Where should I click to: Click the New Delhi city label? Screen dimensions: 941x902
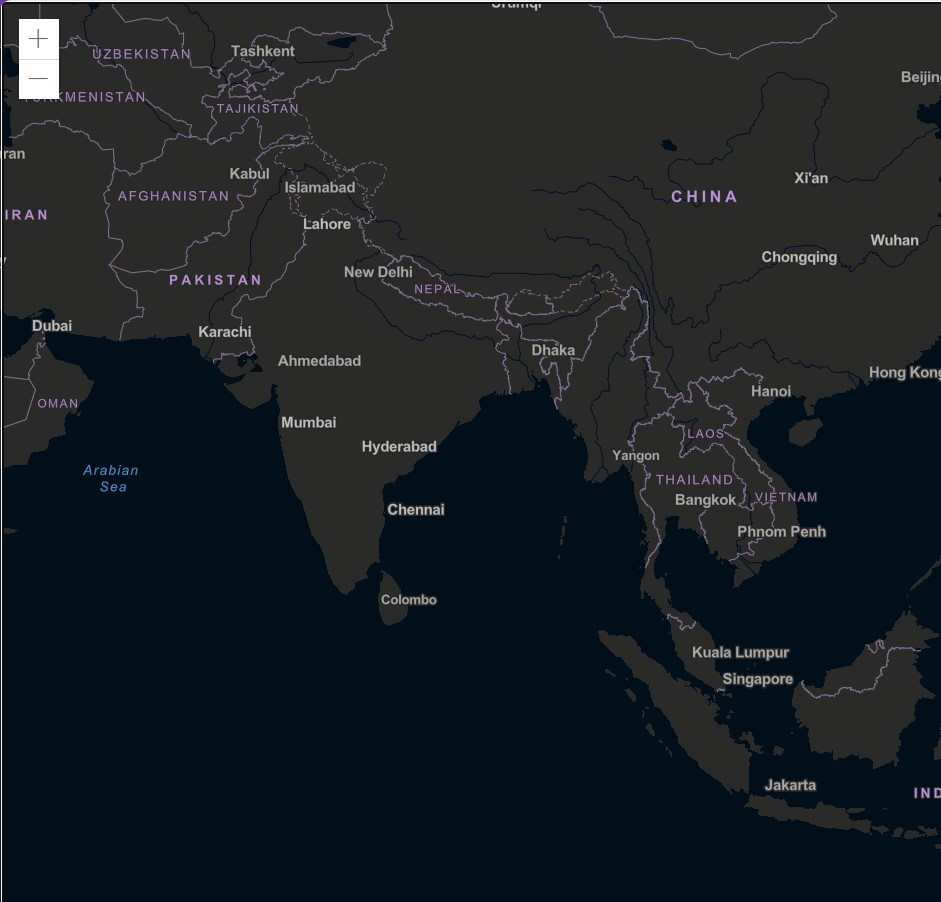tap(378, 272)
